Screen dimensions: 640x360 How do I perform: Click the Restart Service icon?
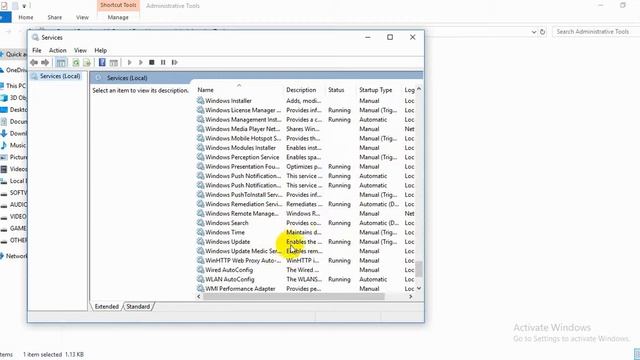point(174,62)
